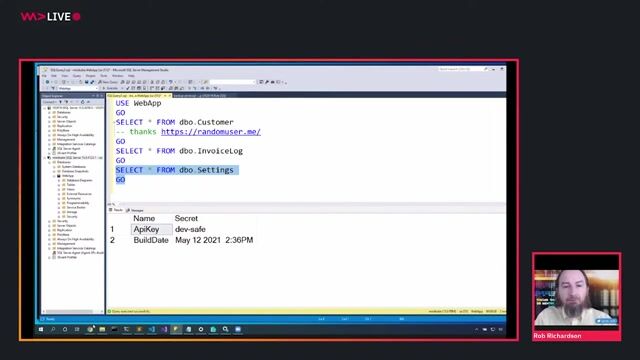The image size is (640, 360).
Task: Open the Connect dropdown in Object Explorer
Action: (50, 102)
